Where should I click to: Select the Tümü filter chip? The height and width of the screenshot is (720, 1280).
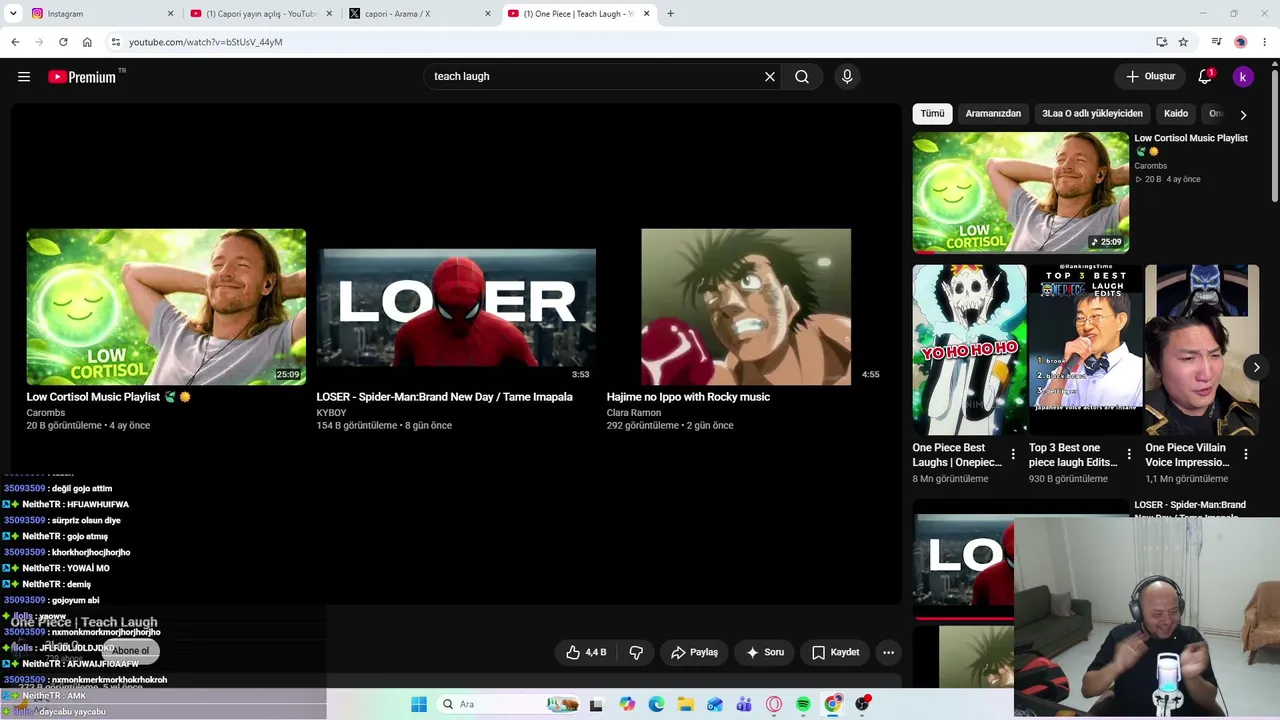pyautogui.click(x=932, y=114)
